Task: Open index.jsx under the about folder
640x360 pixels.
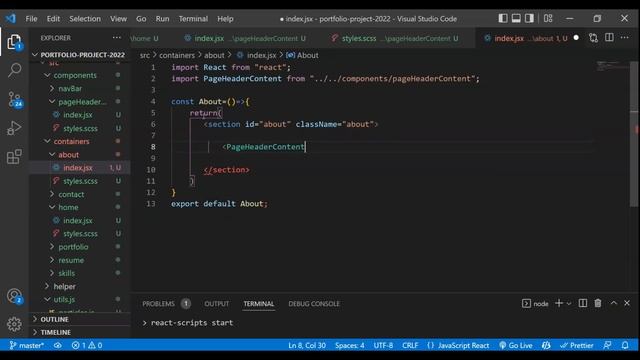Action: [x=78, y=168]
